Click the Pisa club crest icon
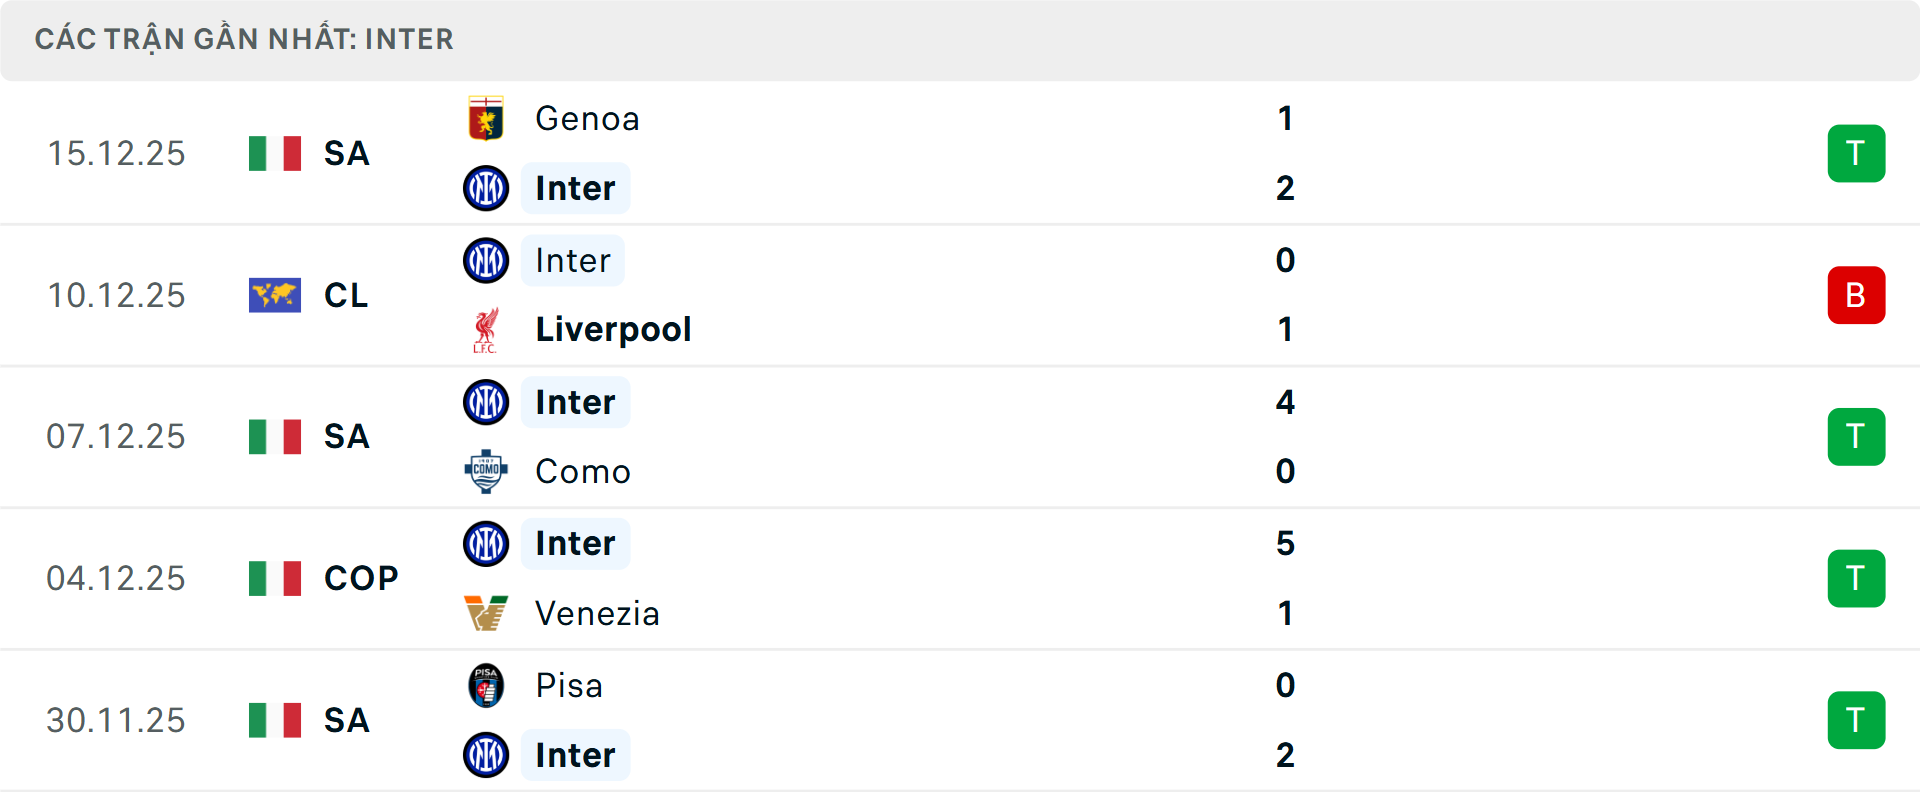This screenshot has height=792, width=1920. point(486,686)
